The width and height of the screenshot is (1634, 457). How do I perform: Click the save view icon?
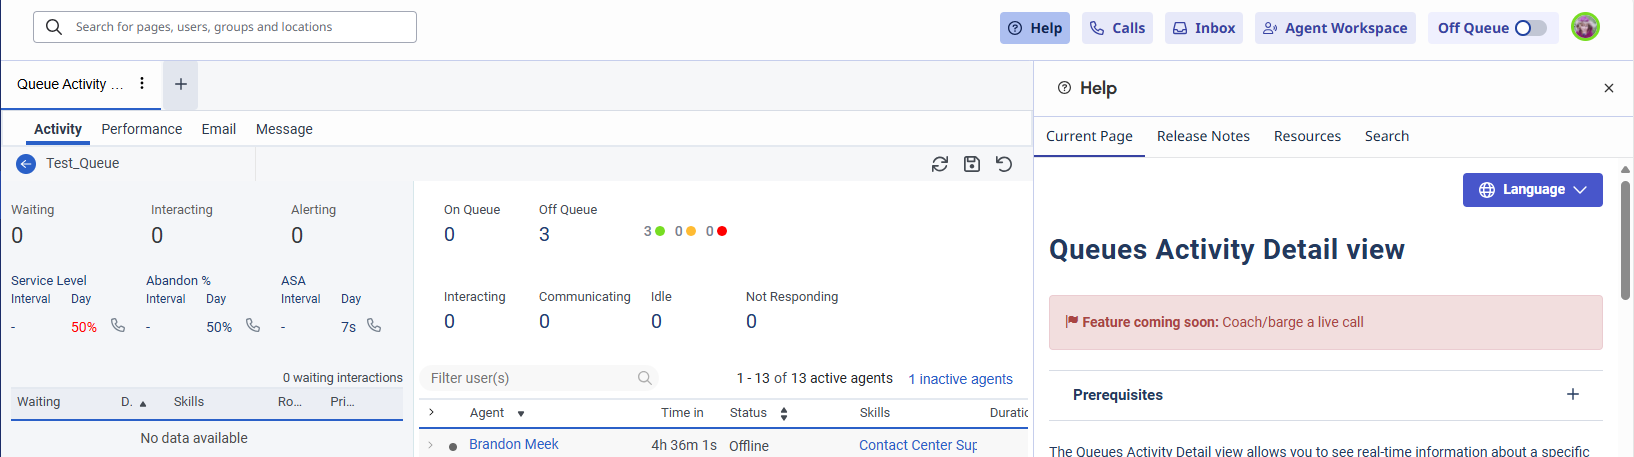[971, 164]
